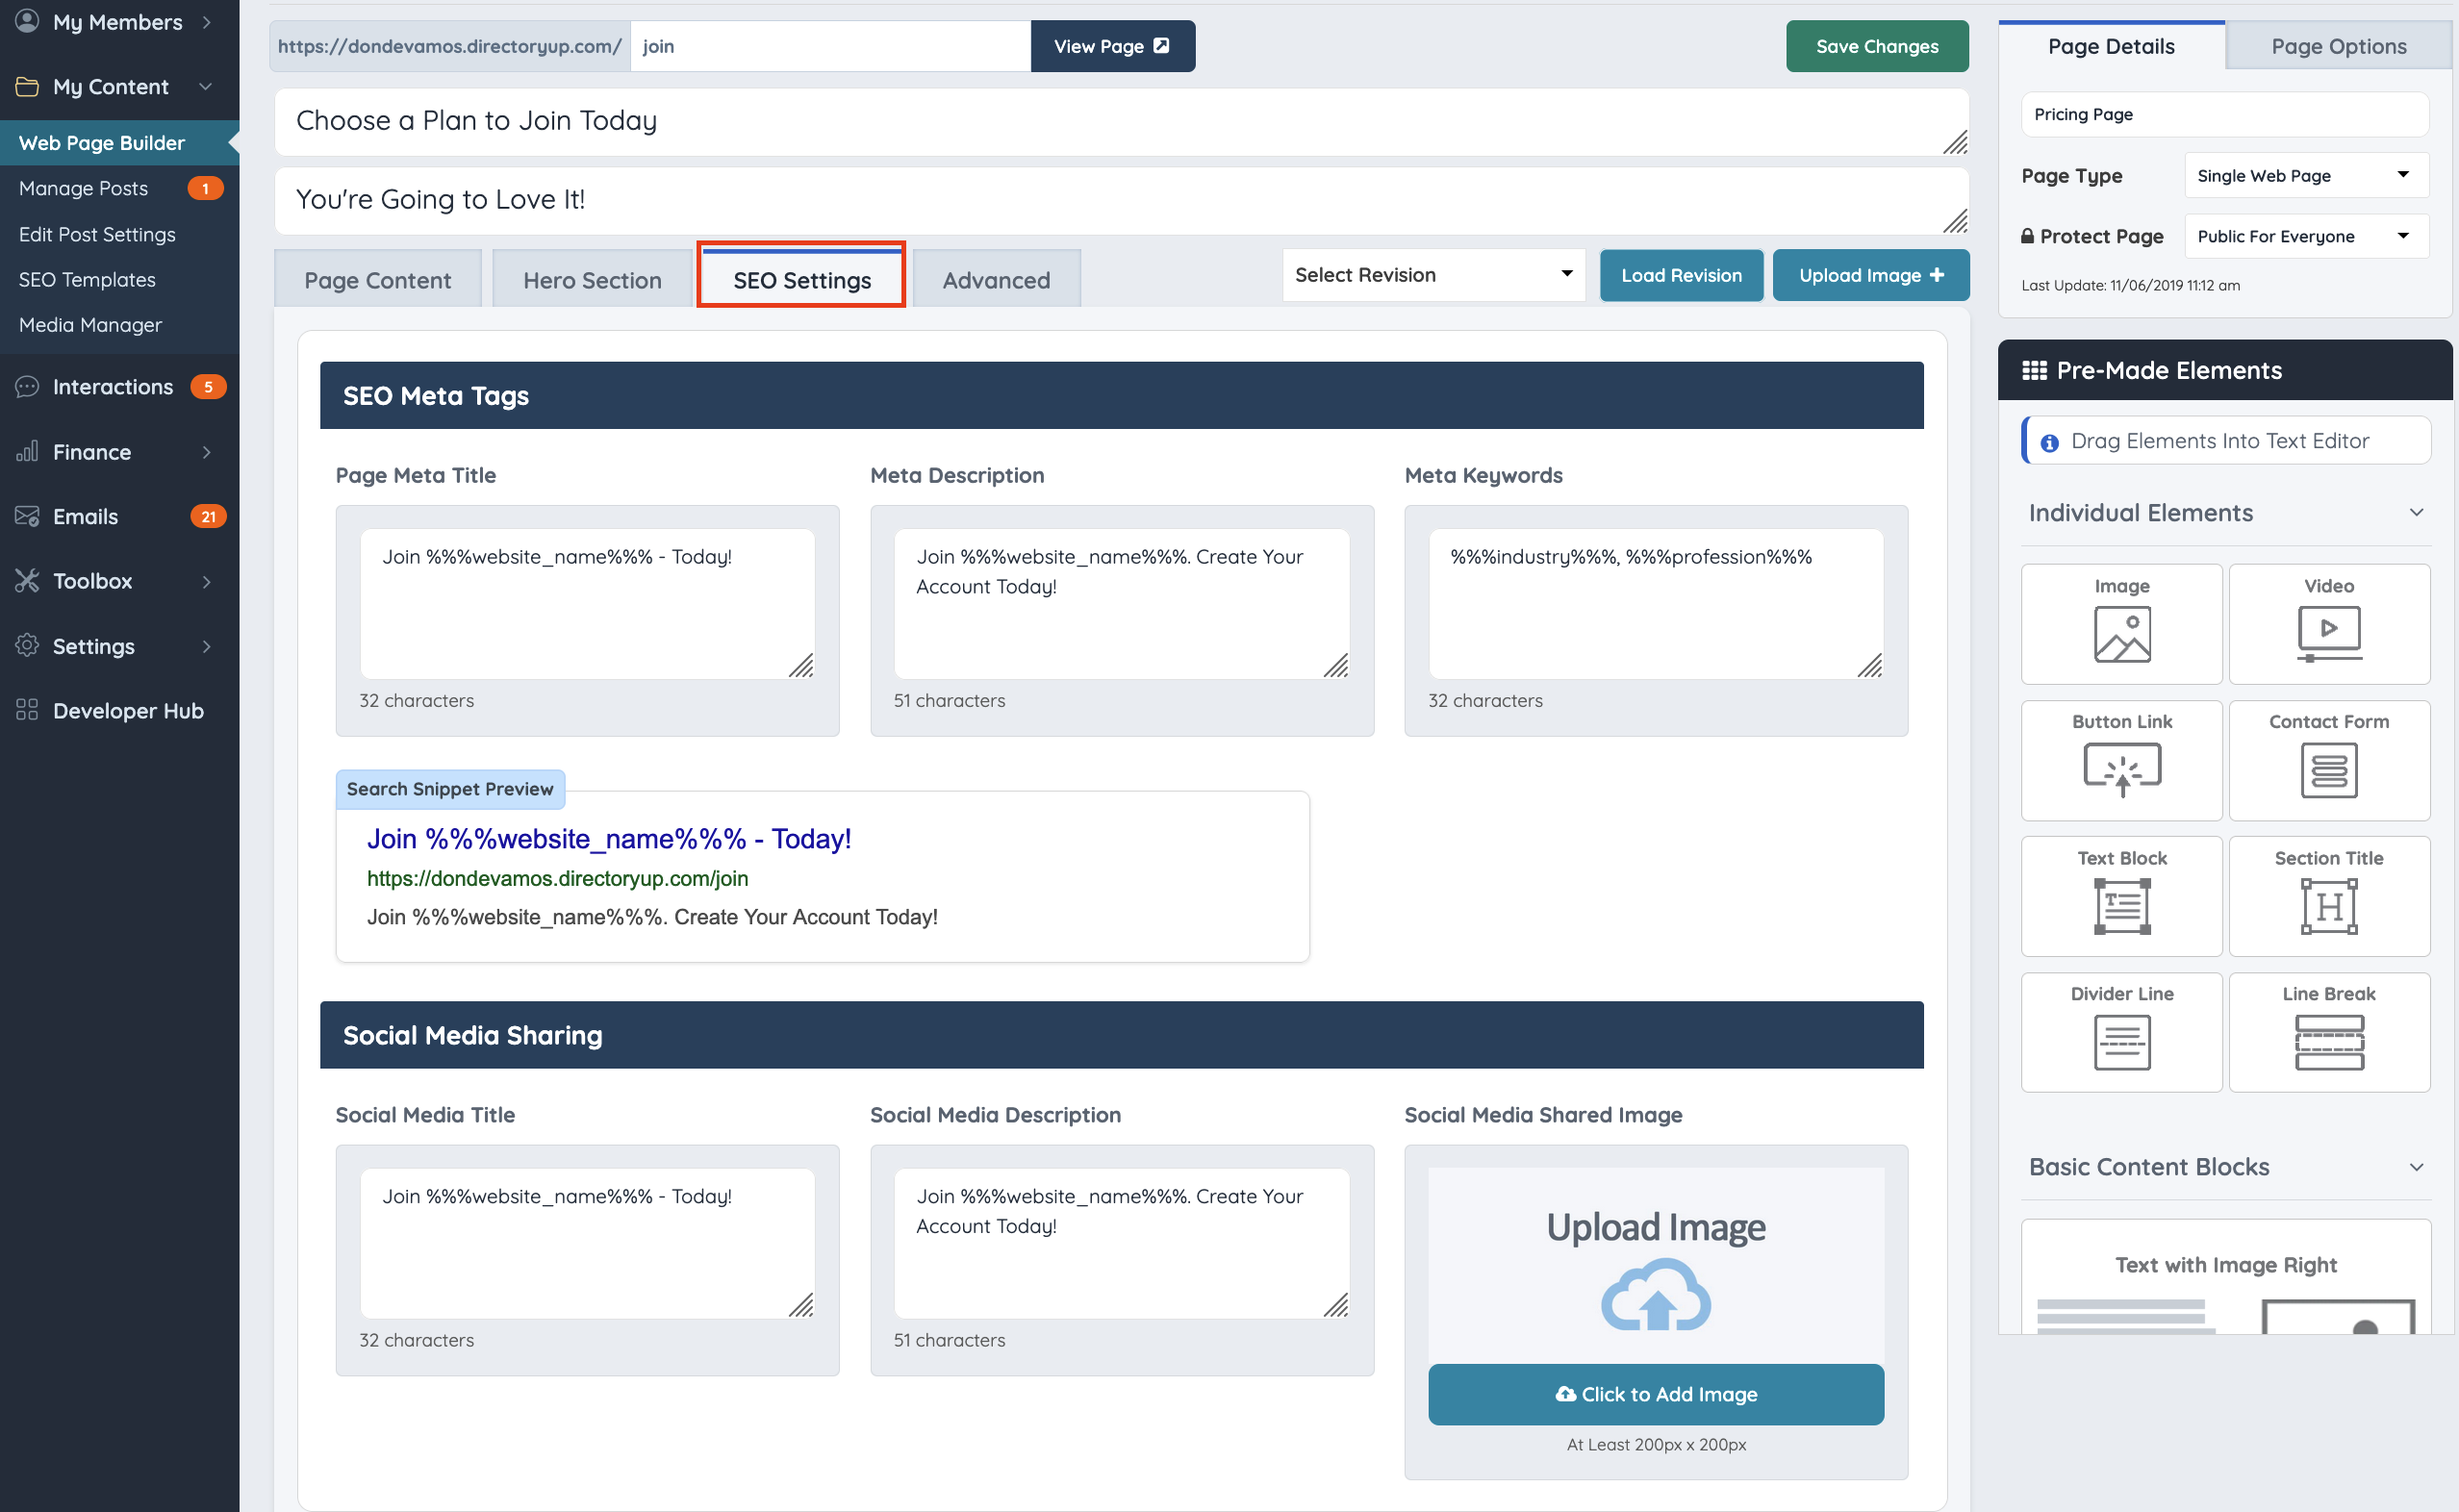Click the Video element icon
2459x1512 pixels.
click(x=2328, y=634)
